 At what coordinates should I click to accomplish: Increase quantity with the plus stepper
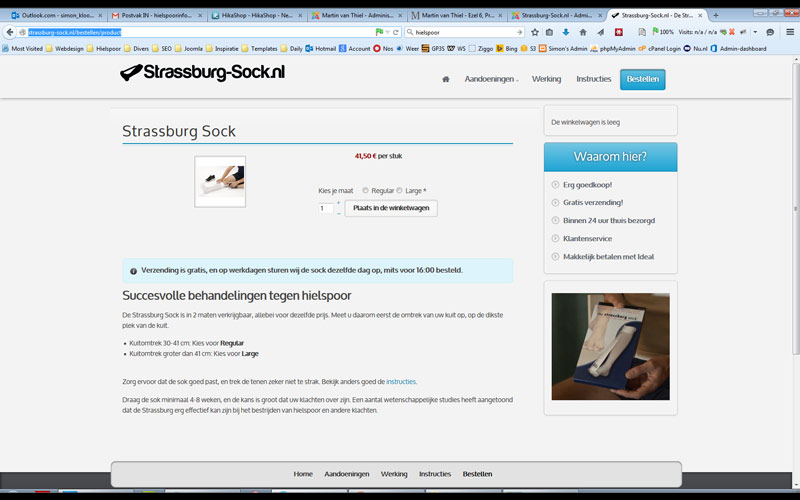coord(338,203)
